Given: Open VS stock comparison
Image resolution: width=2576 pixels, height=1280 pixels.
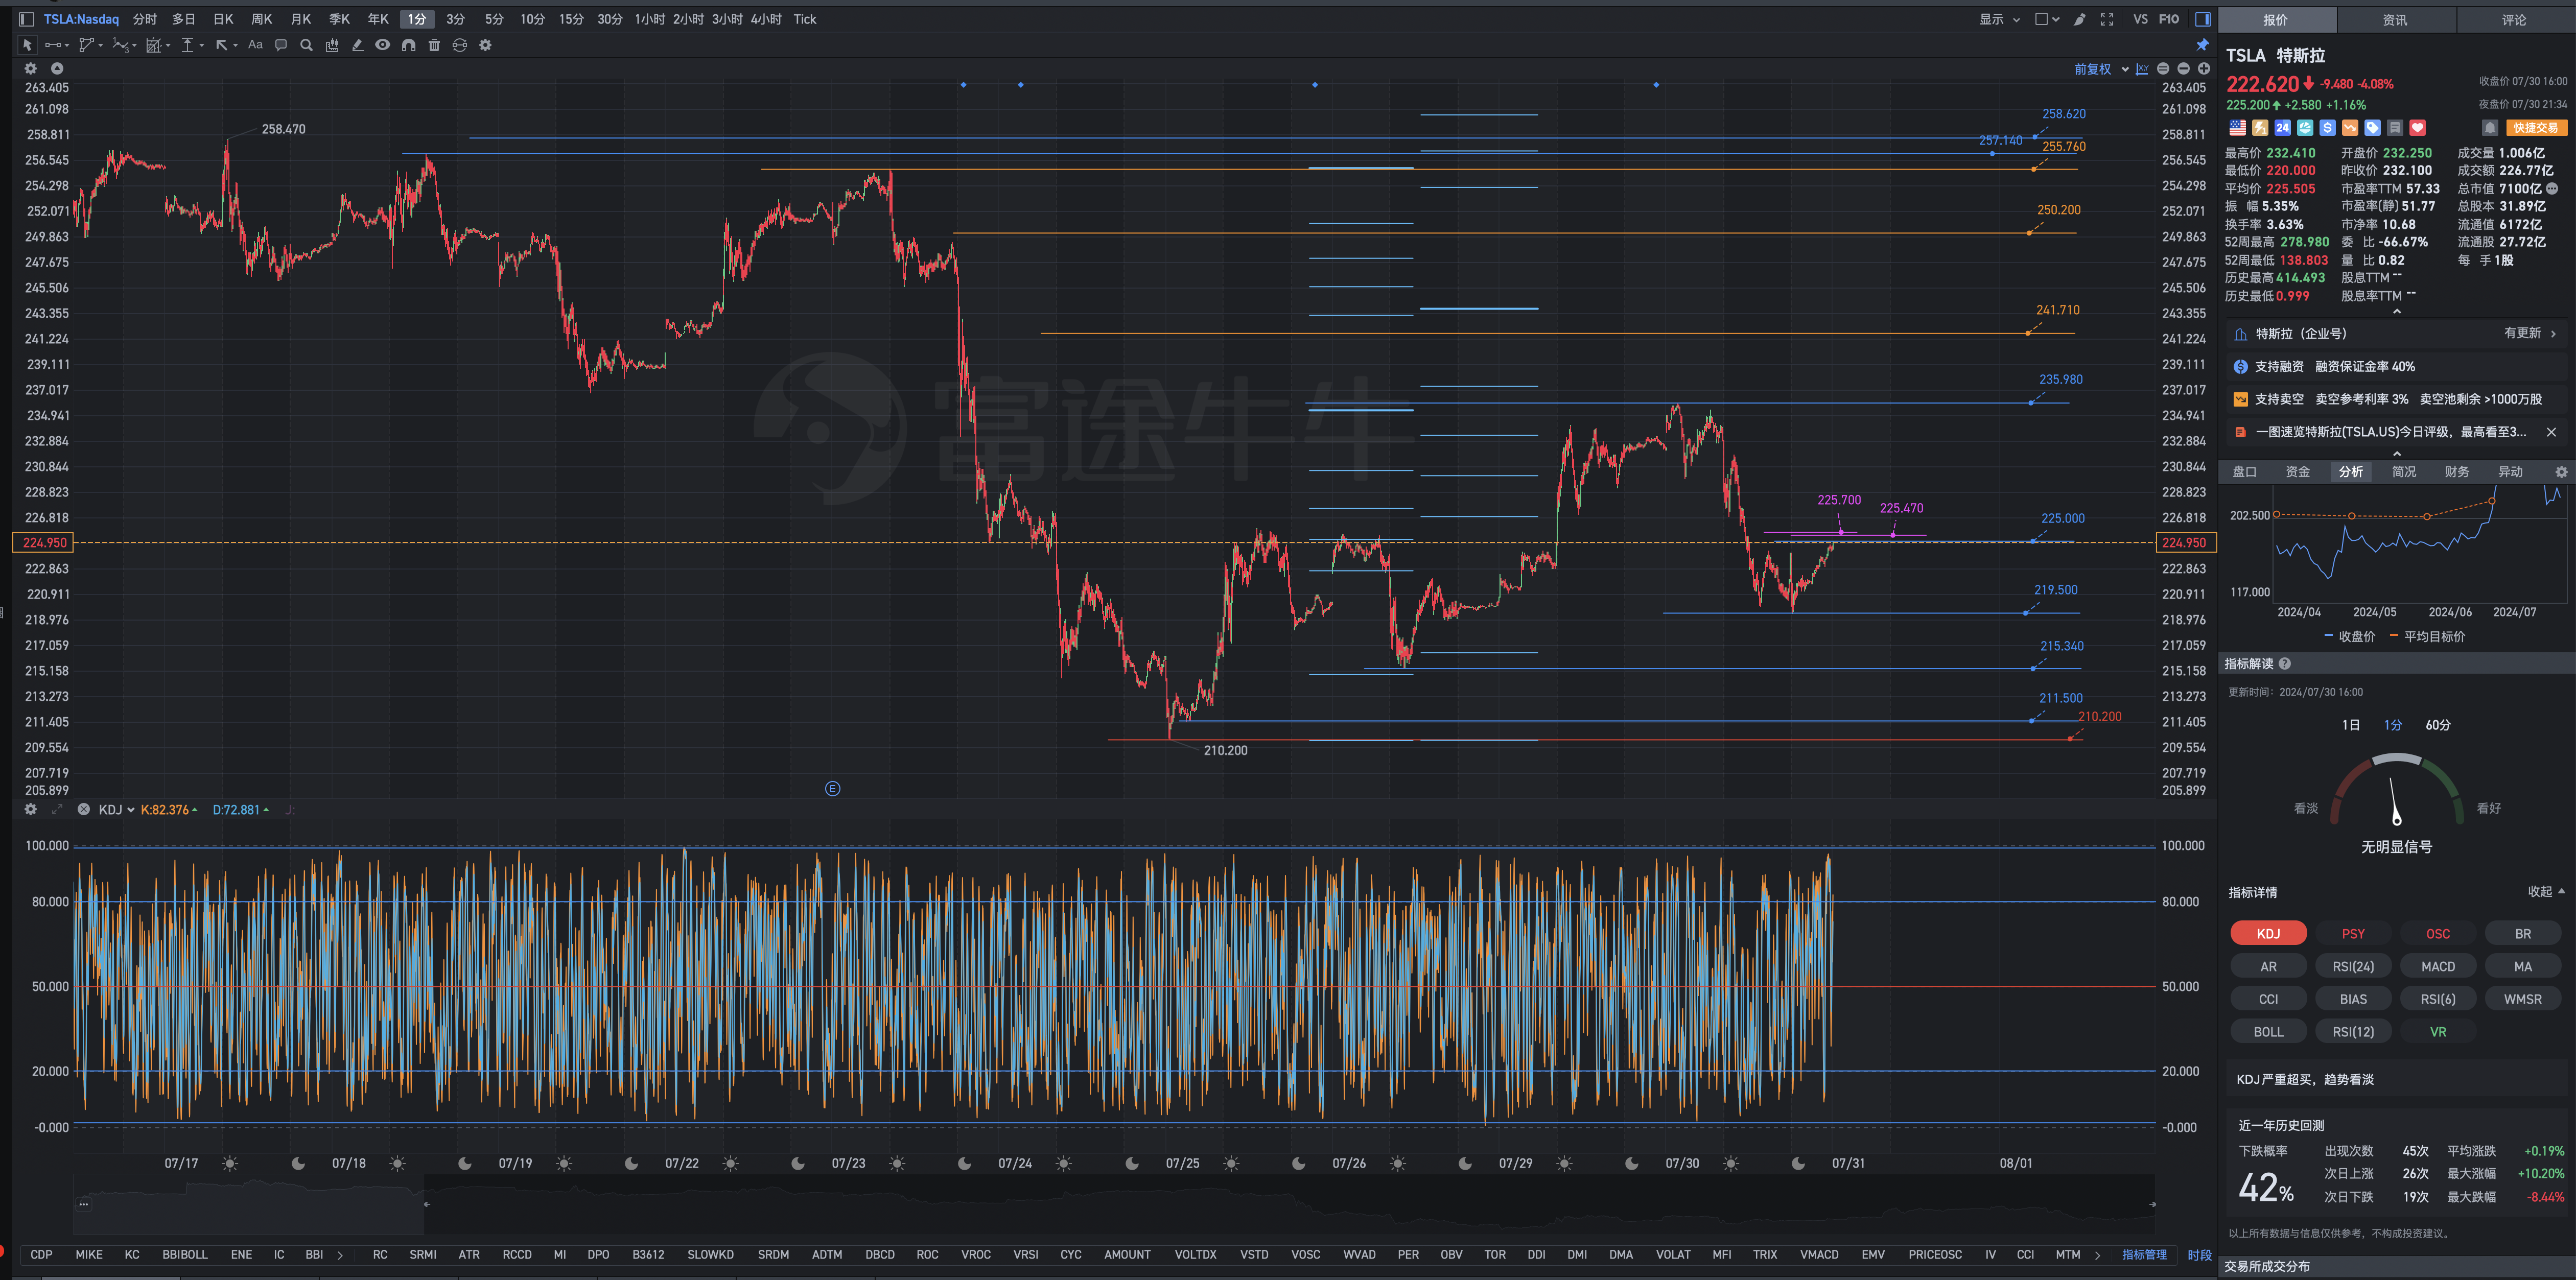Looking at the screenshot, I should point(2140,19).
